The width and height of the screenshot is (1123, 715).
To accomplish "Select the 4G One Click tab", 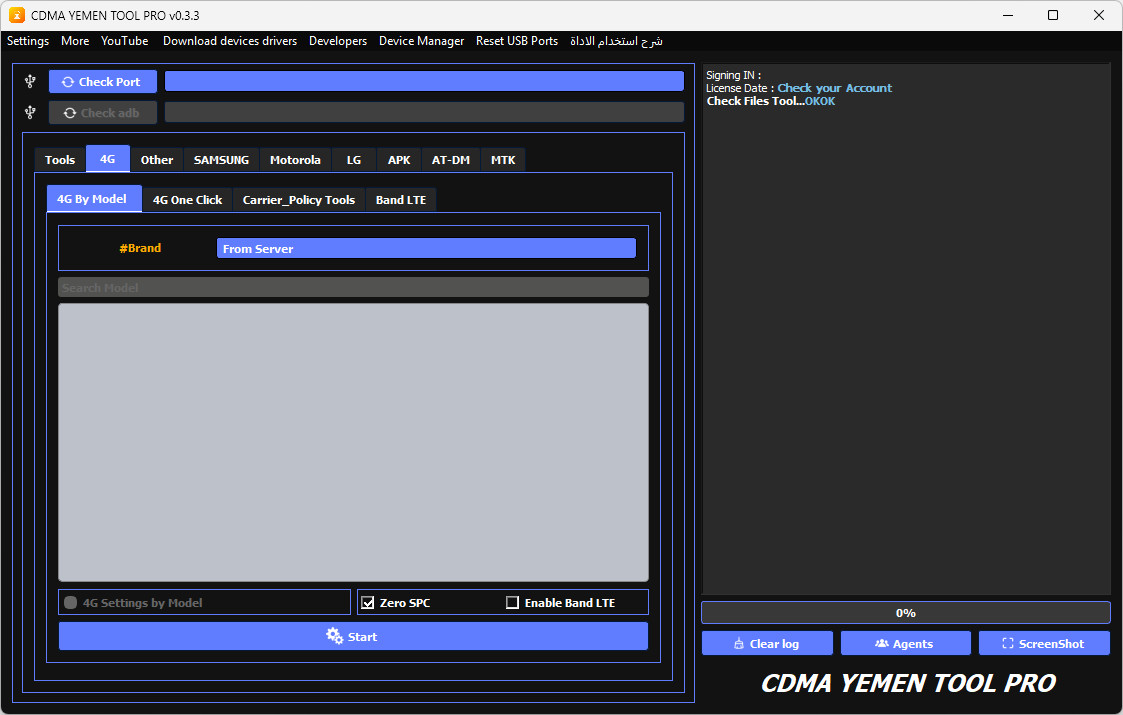I will click(x=187, y=200).
